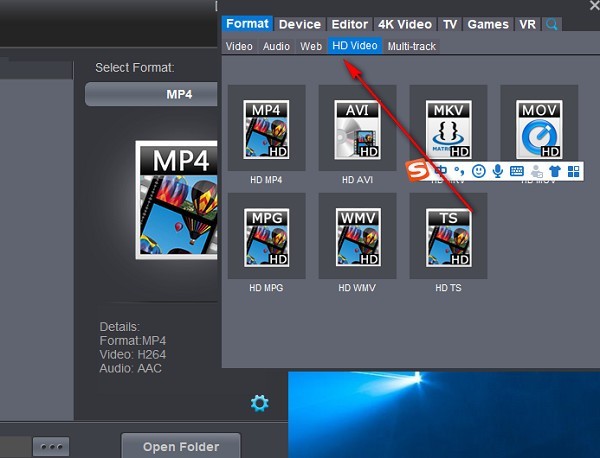Open the 4K Video tab
Image resolution: width=600 pixels, height=458 pixels.
(x=405, y=24)
